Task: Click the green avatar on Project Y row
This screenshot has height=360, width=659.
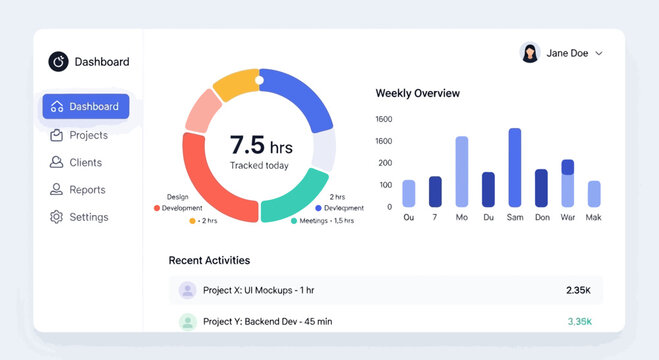Action: click(x=187, y=321)
